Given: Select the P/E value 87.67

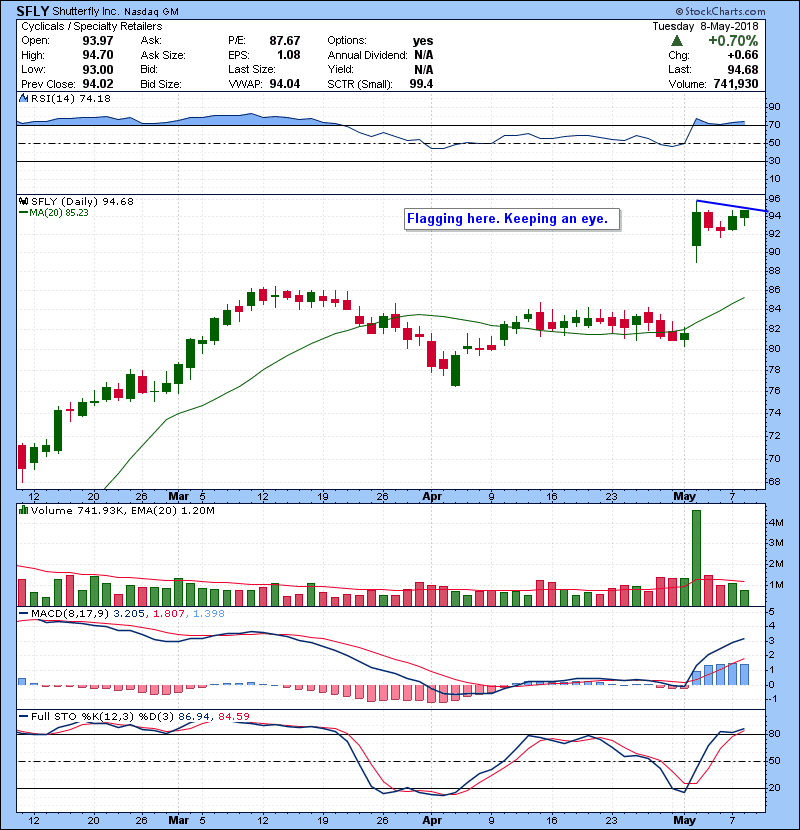Looking at the screenshot, I should tap(285, 41).
